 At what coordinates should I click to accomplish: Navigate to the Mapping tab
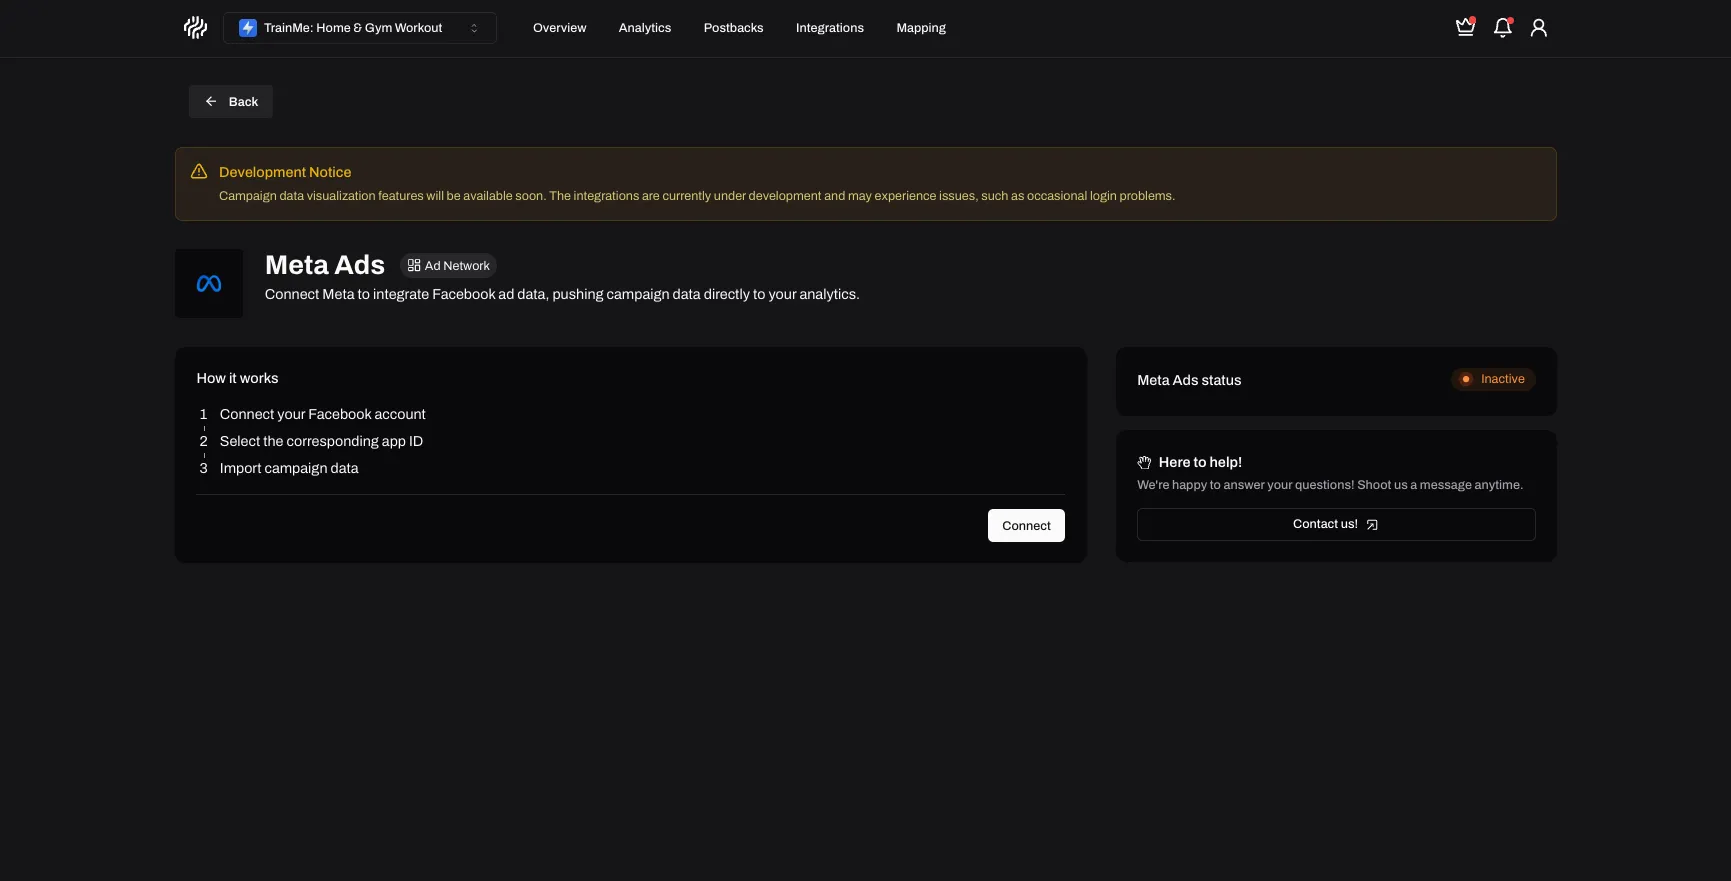[921, 28]
